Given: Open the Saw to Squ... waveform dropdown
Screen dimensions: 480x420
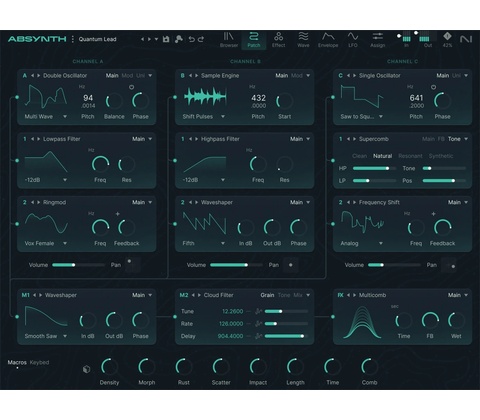Looking at the screenshot, I should (x=362, y=117).
